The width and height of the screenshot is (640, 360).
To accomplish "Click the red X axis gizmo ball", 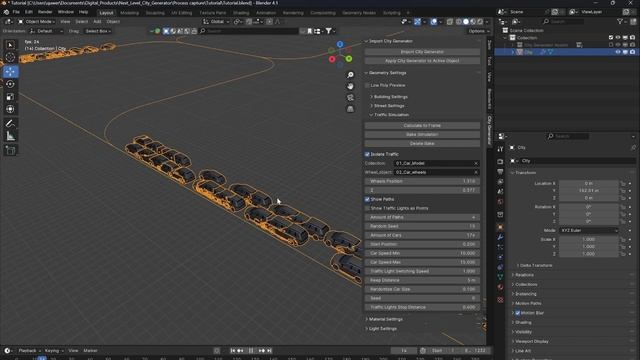I will (332, 59).
